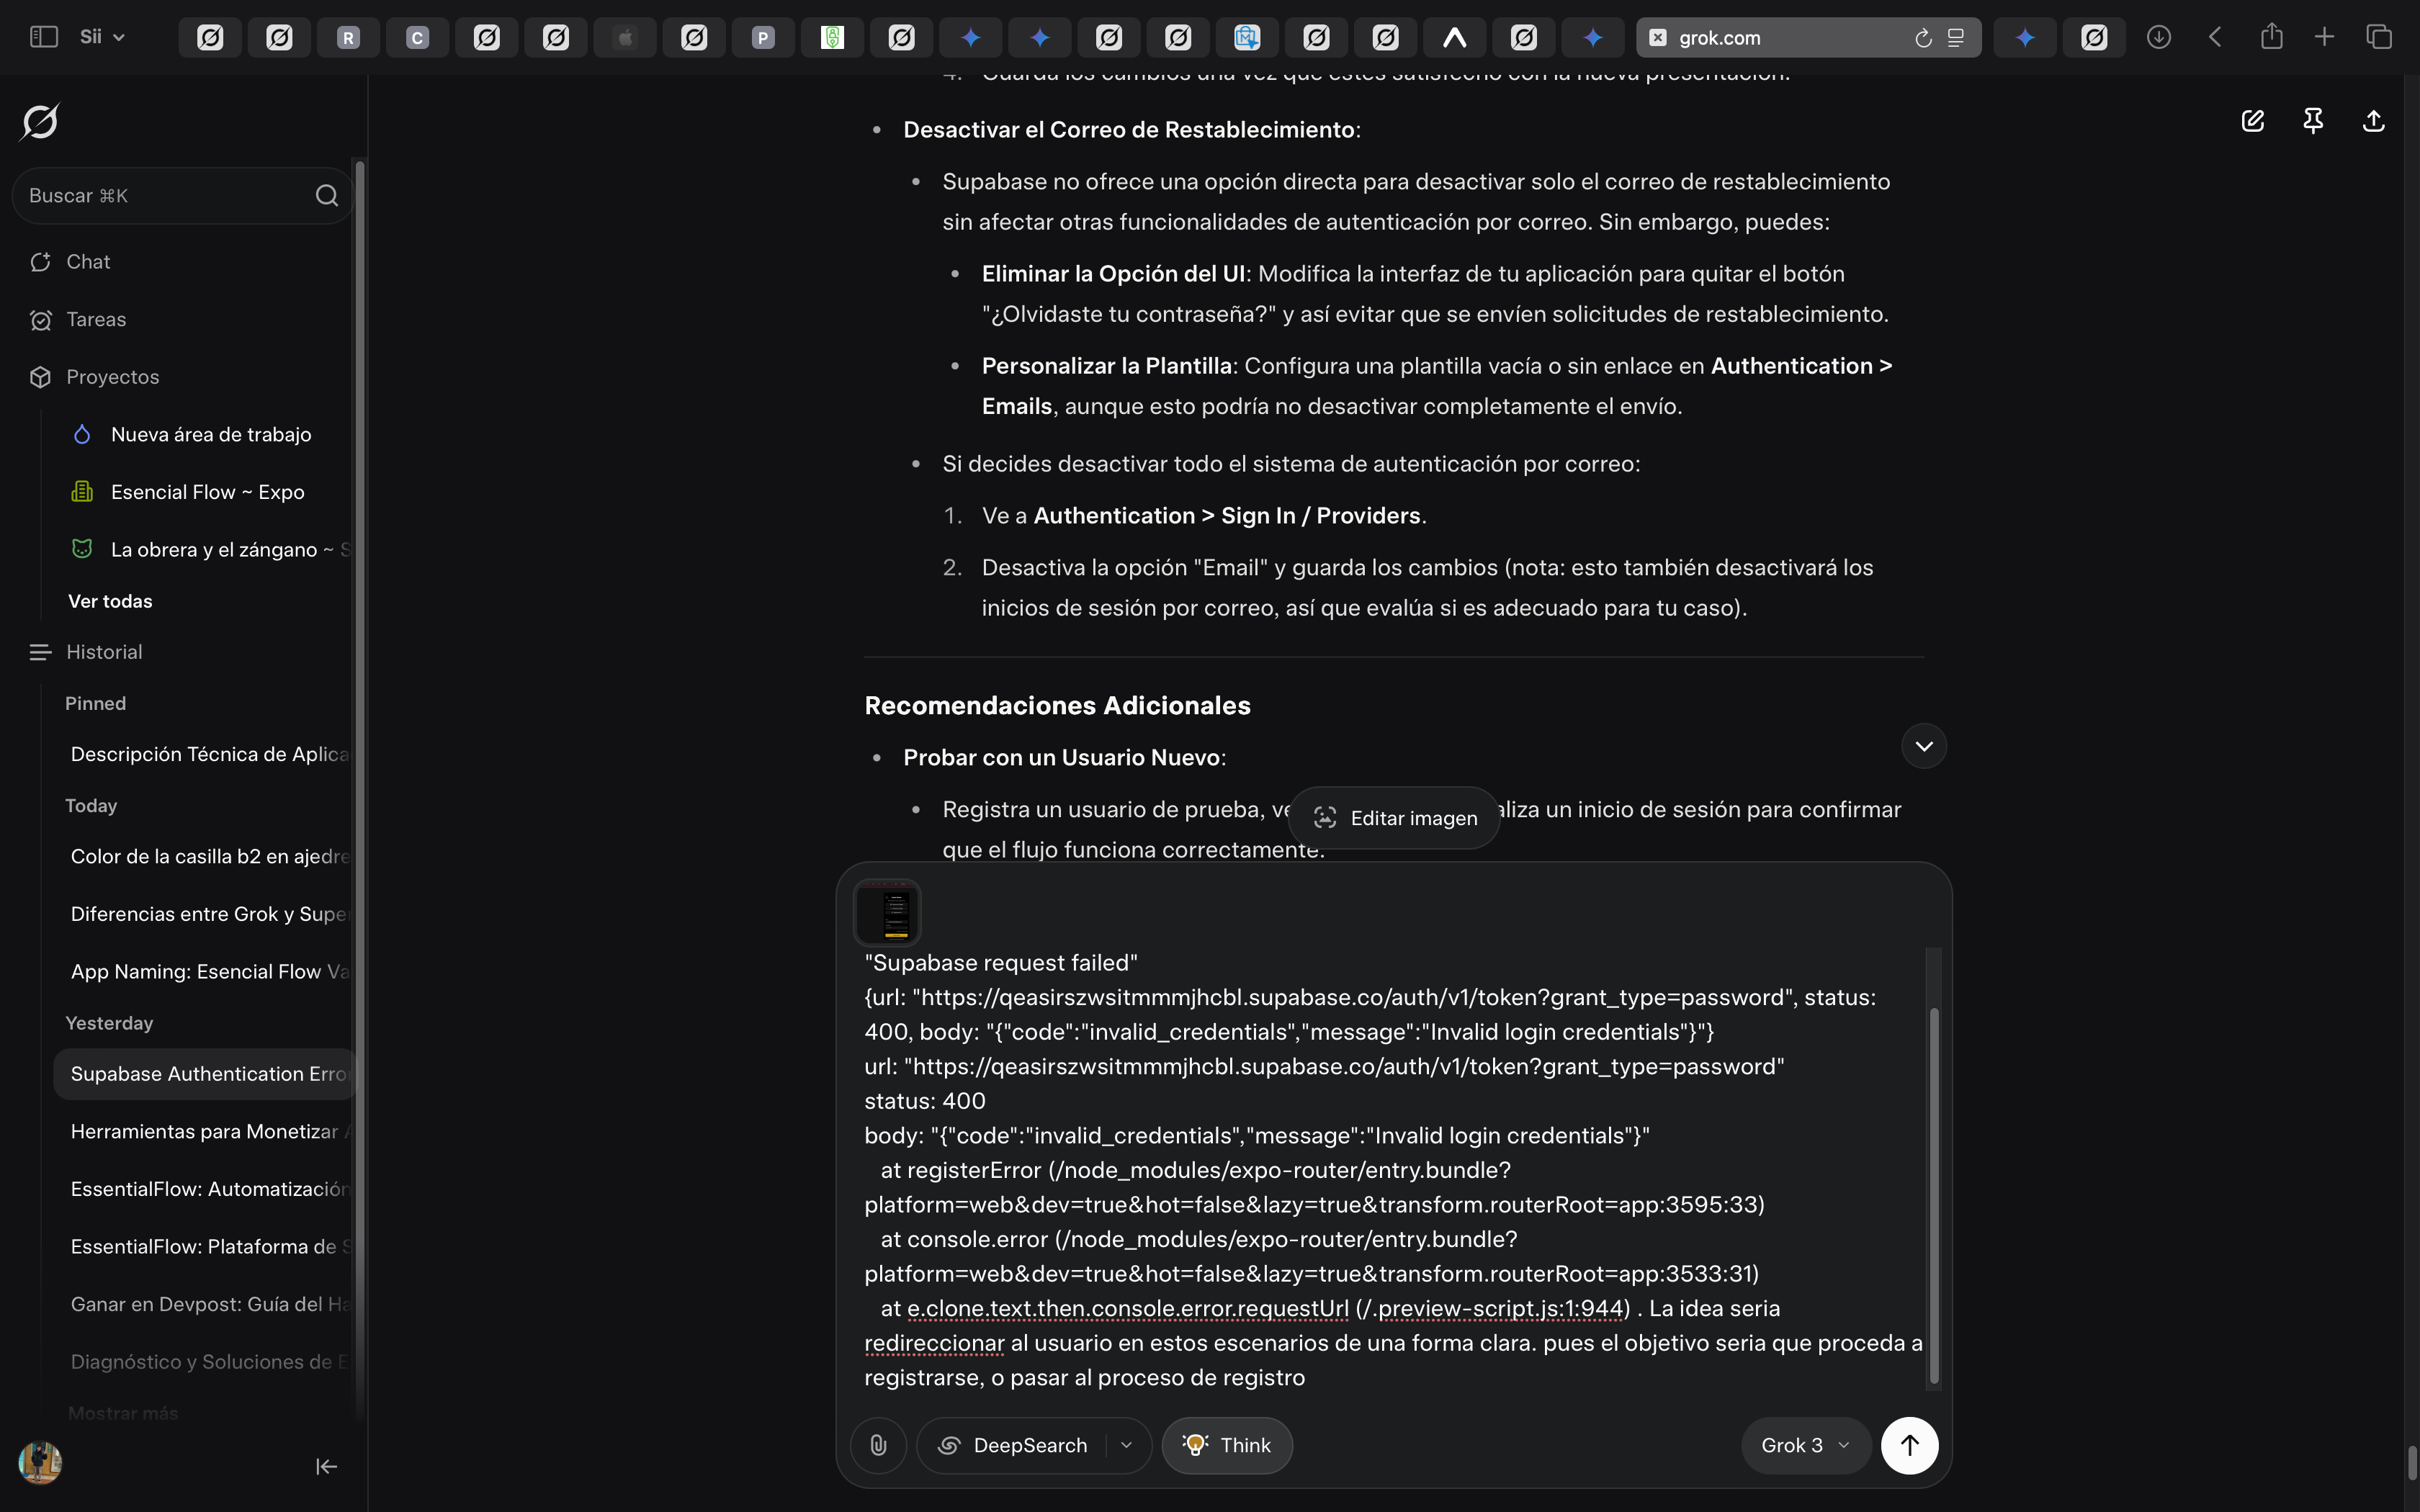2420x1512 pixels.
Task: Open Tareas in the sidebar
Action: pos(96,319)
